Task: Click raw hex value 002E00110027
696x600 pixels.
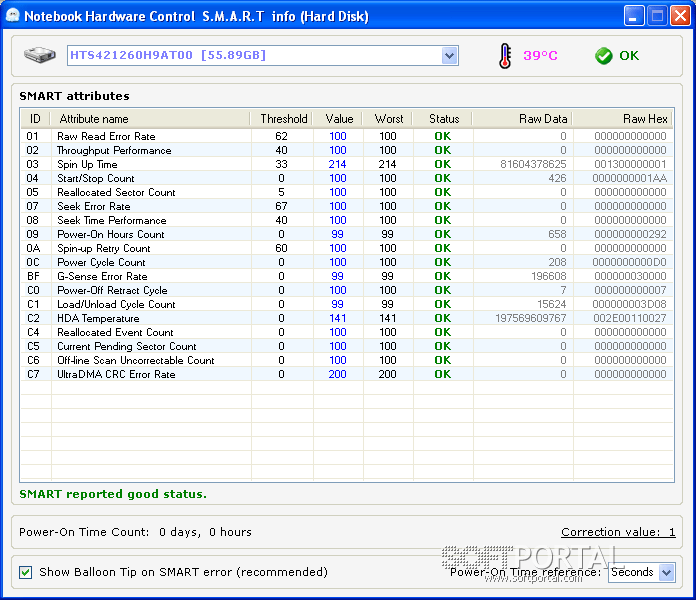Action: (629, 318)
